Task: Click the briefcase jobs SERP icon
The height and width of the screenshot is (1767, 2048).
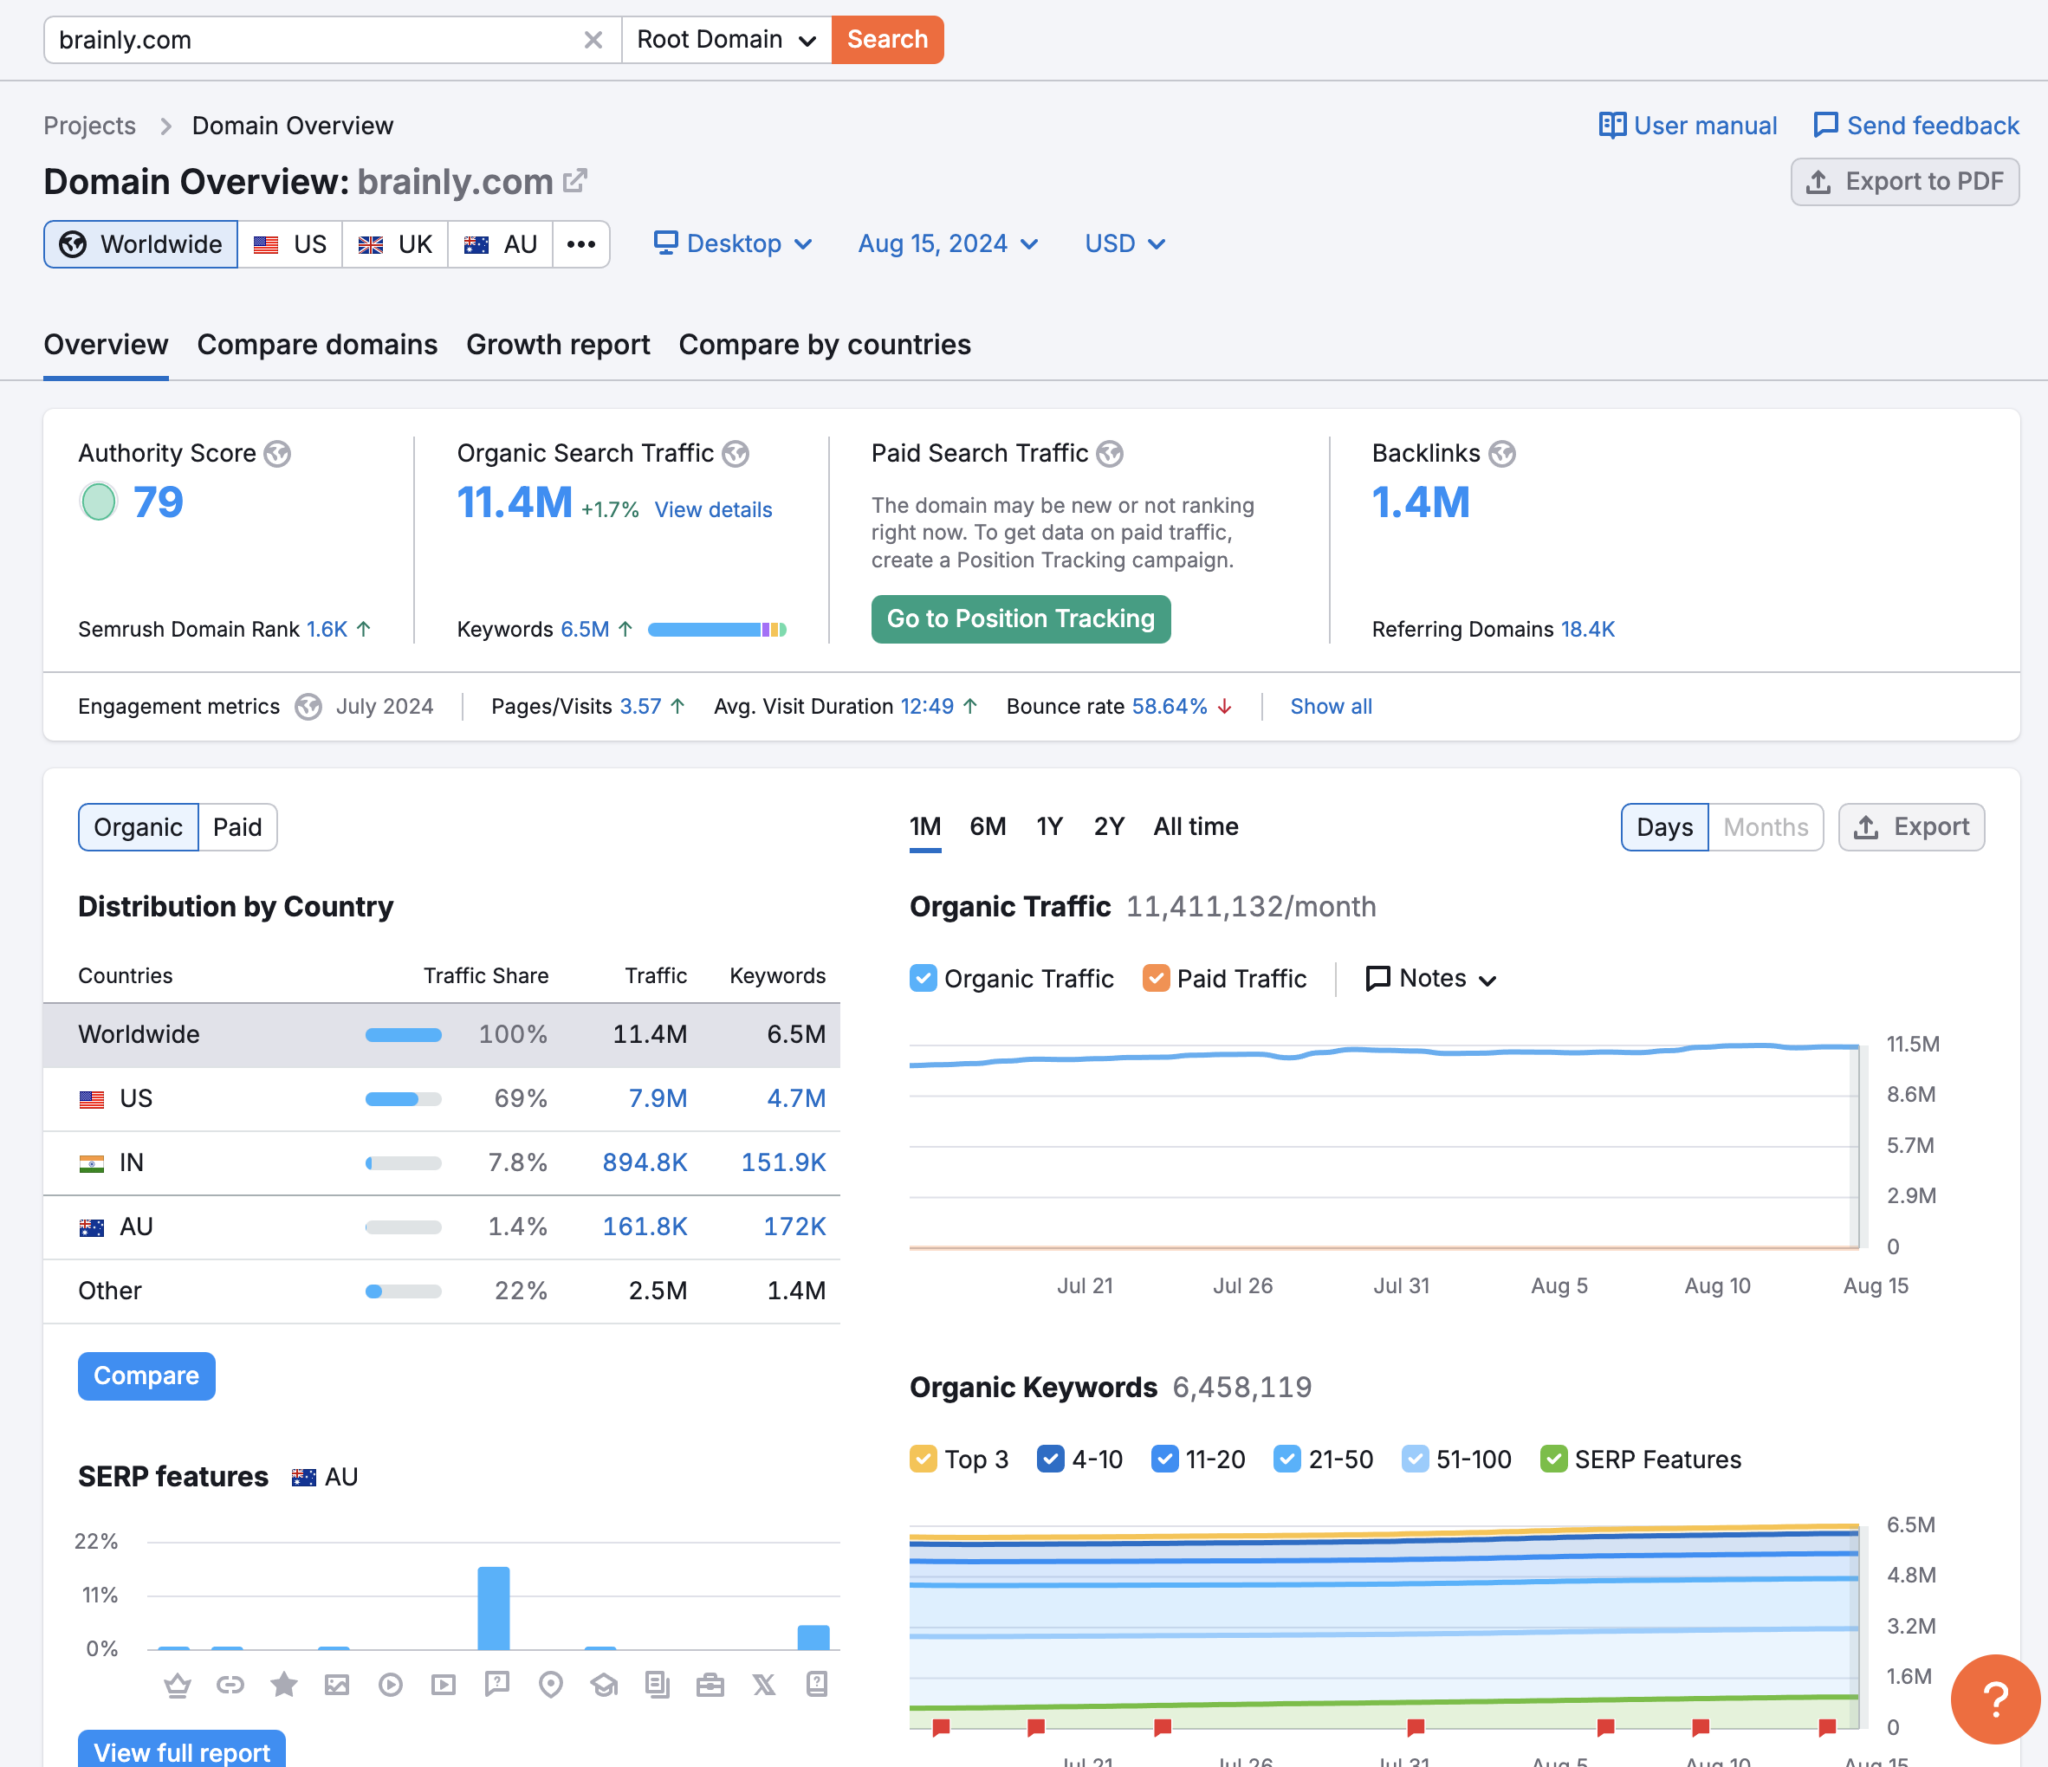Action: pyautogui.click(x=710, y=1685)
